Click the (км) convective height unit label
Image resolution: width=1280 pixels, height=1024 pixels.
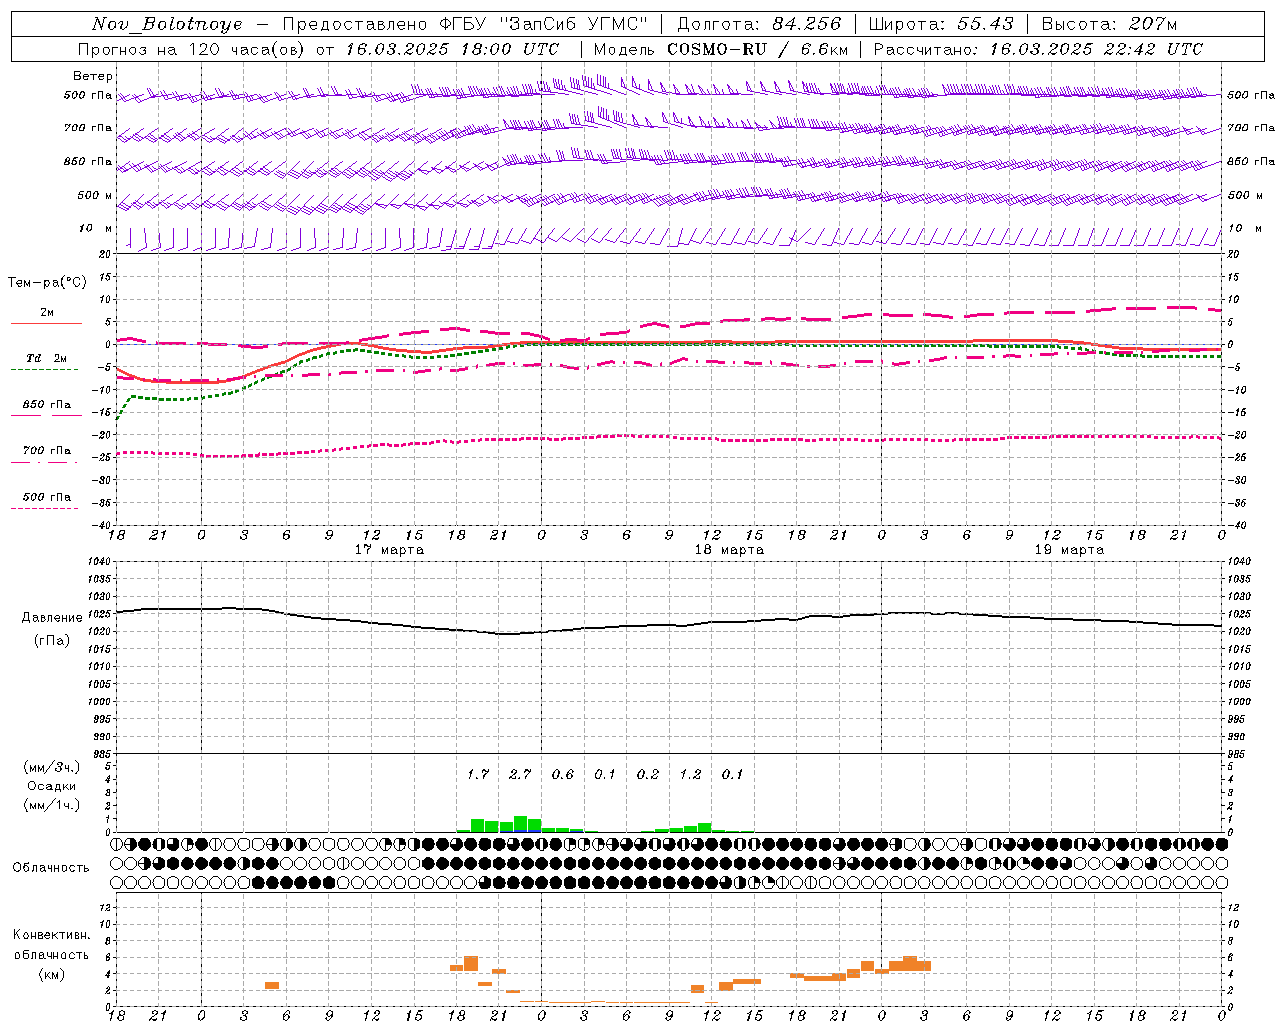pos(52,974)
